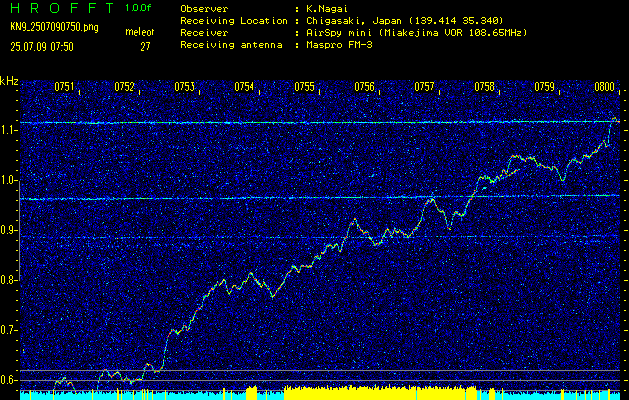Screen dimensions: 629x400
Task: Click the 0751 time marker
Action: (x=64, y=87)
